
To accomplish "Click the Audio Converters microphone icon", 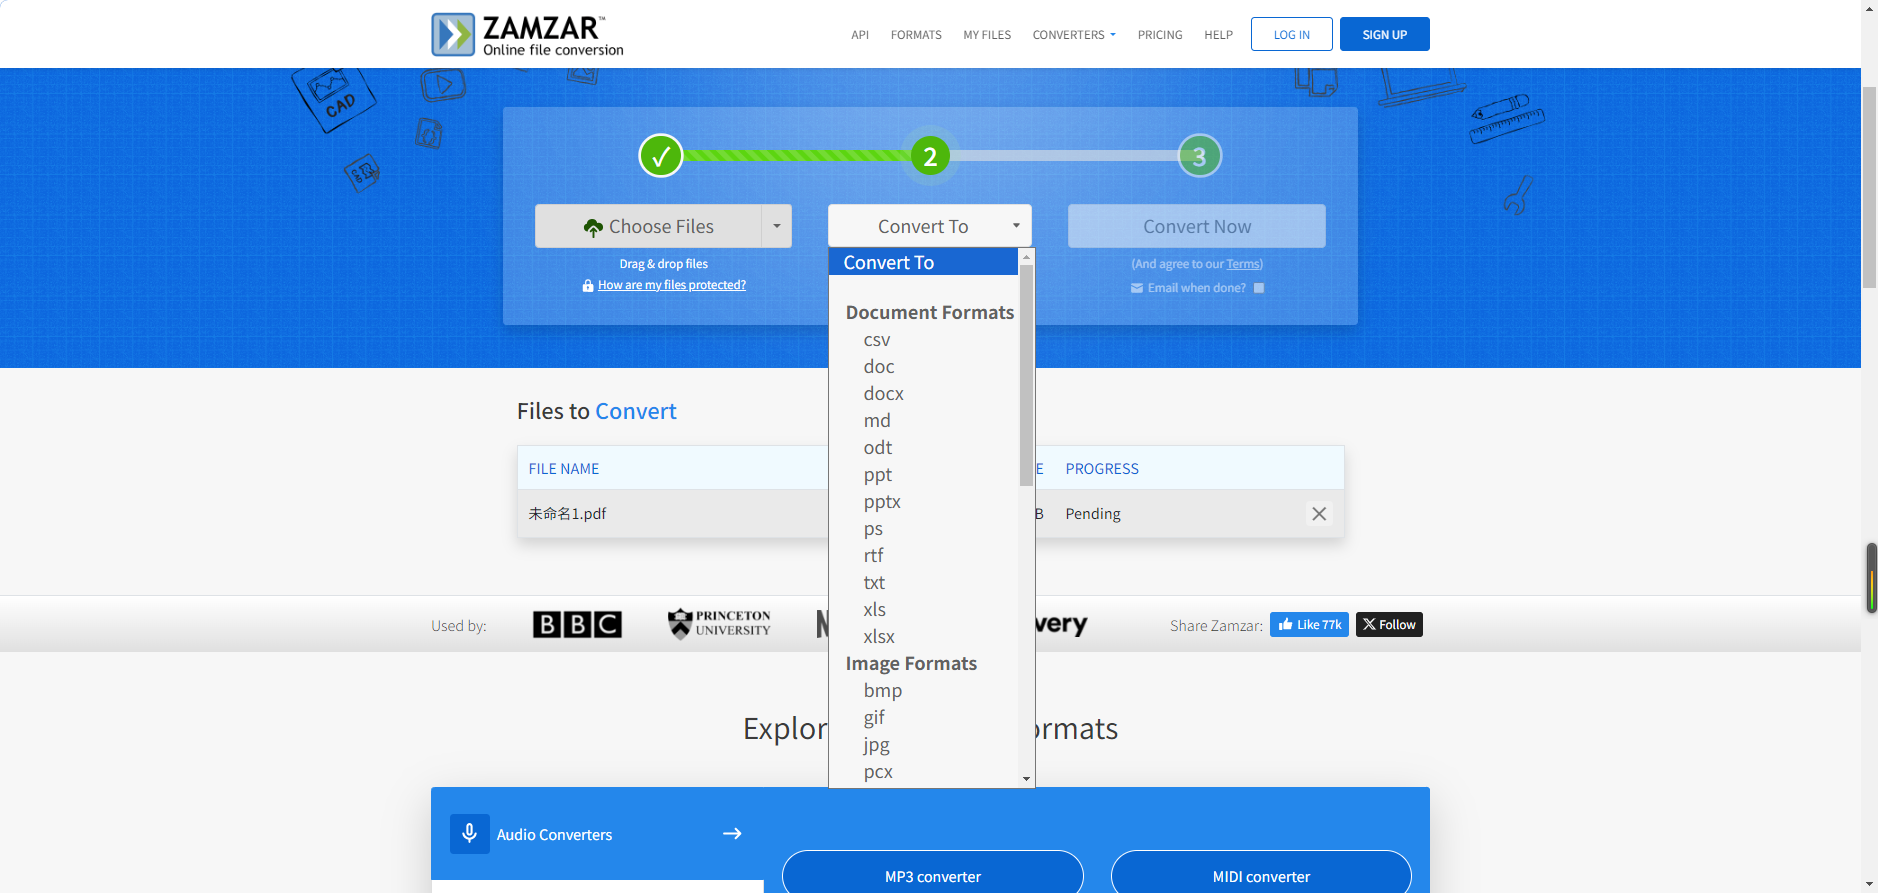I will (x=469, y=834).
